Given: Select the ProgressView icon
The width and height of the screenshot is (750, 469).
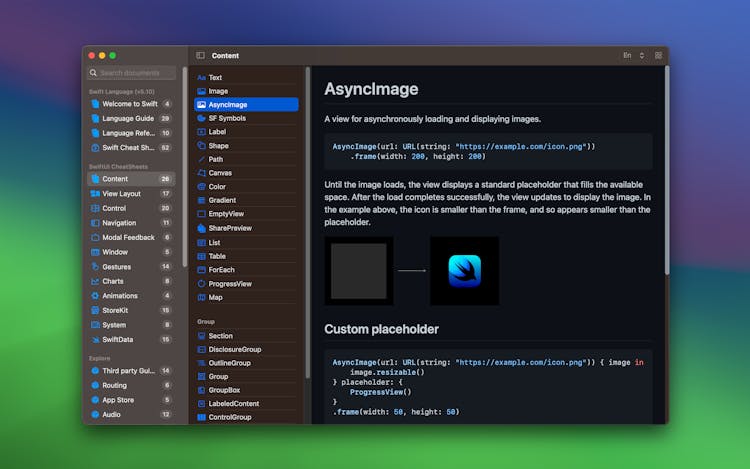Looking at the screenshot, I should click(201, 283).
